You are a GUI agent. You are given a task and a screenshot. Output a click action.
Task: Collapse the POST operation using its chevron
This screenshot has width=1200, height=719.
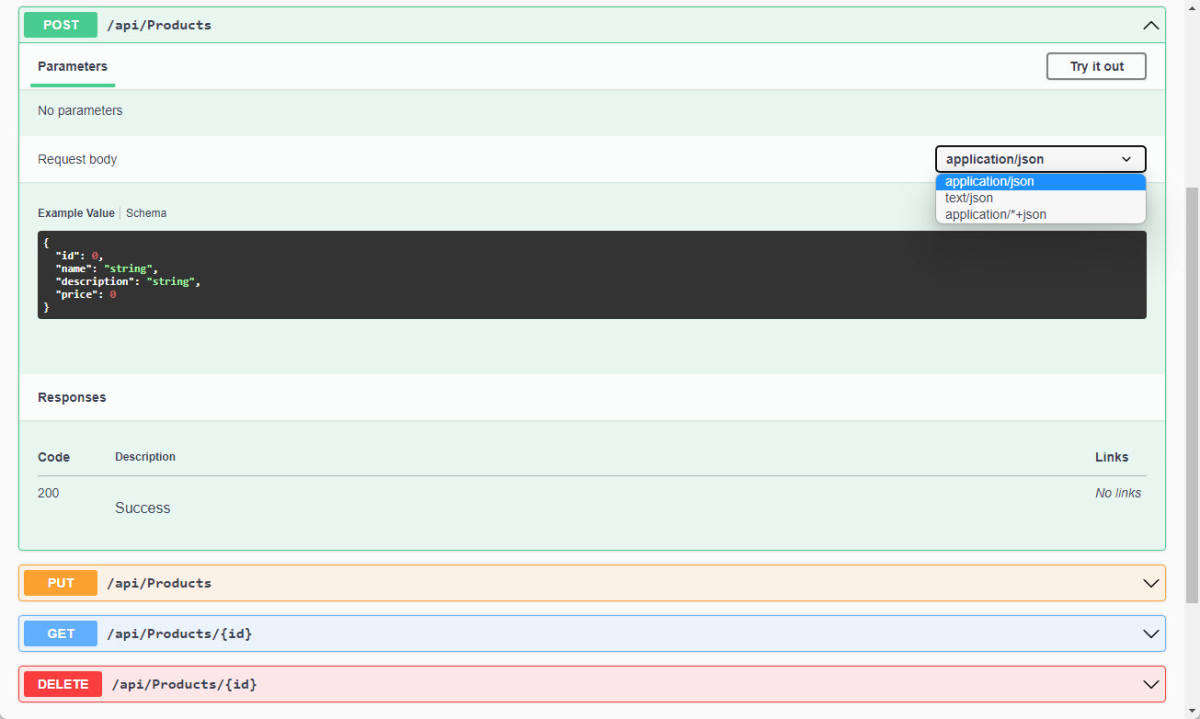tap(1149, 25)
